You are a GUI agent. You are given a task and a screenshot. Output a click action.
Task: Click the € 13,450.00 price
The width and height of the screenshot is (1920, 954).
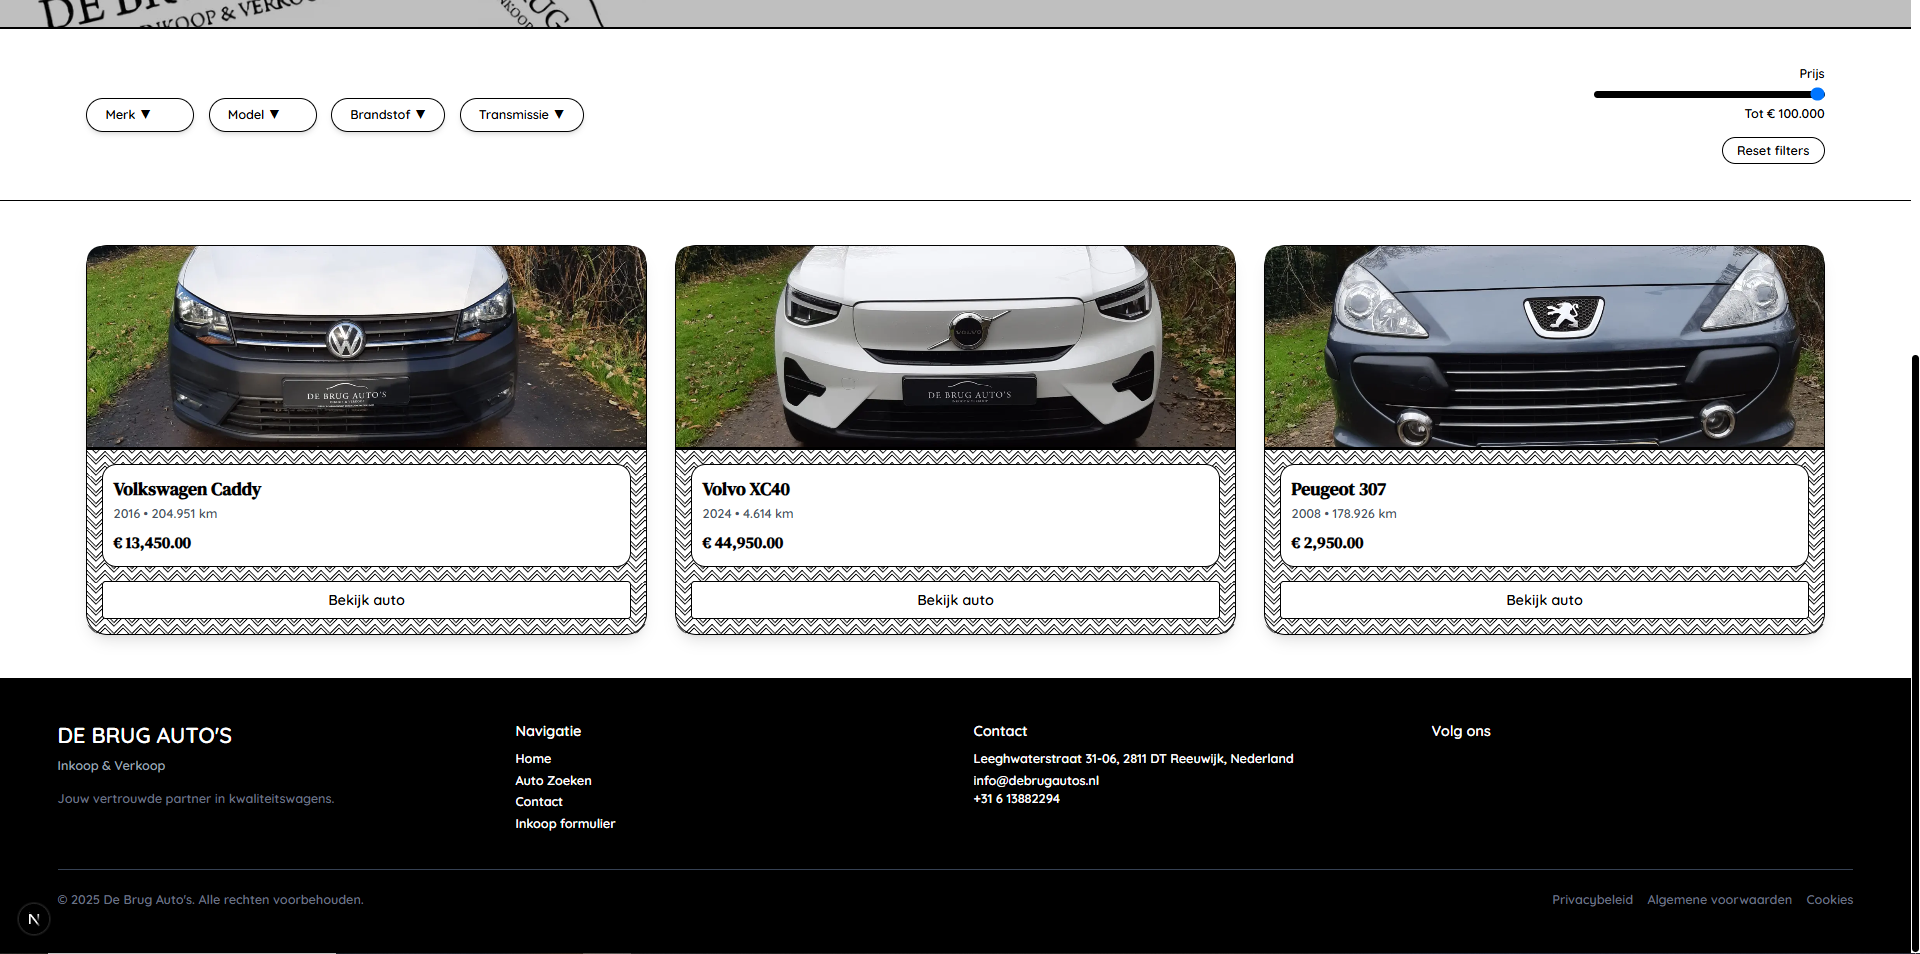152,543
